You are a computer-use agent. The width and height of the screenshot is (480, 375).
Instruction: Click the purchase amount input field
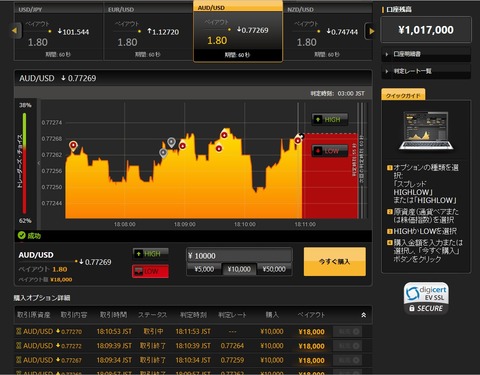(239, 256)
